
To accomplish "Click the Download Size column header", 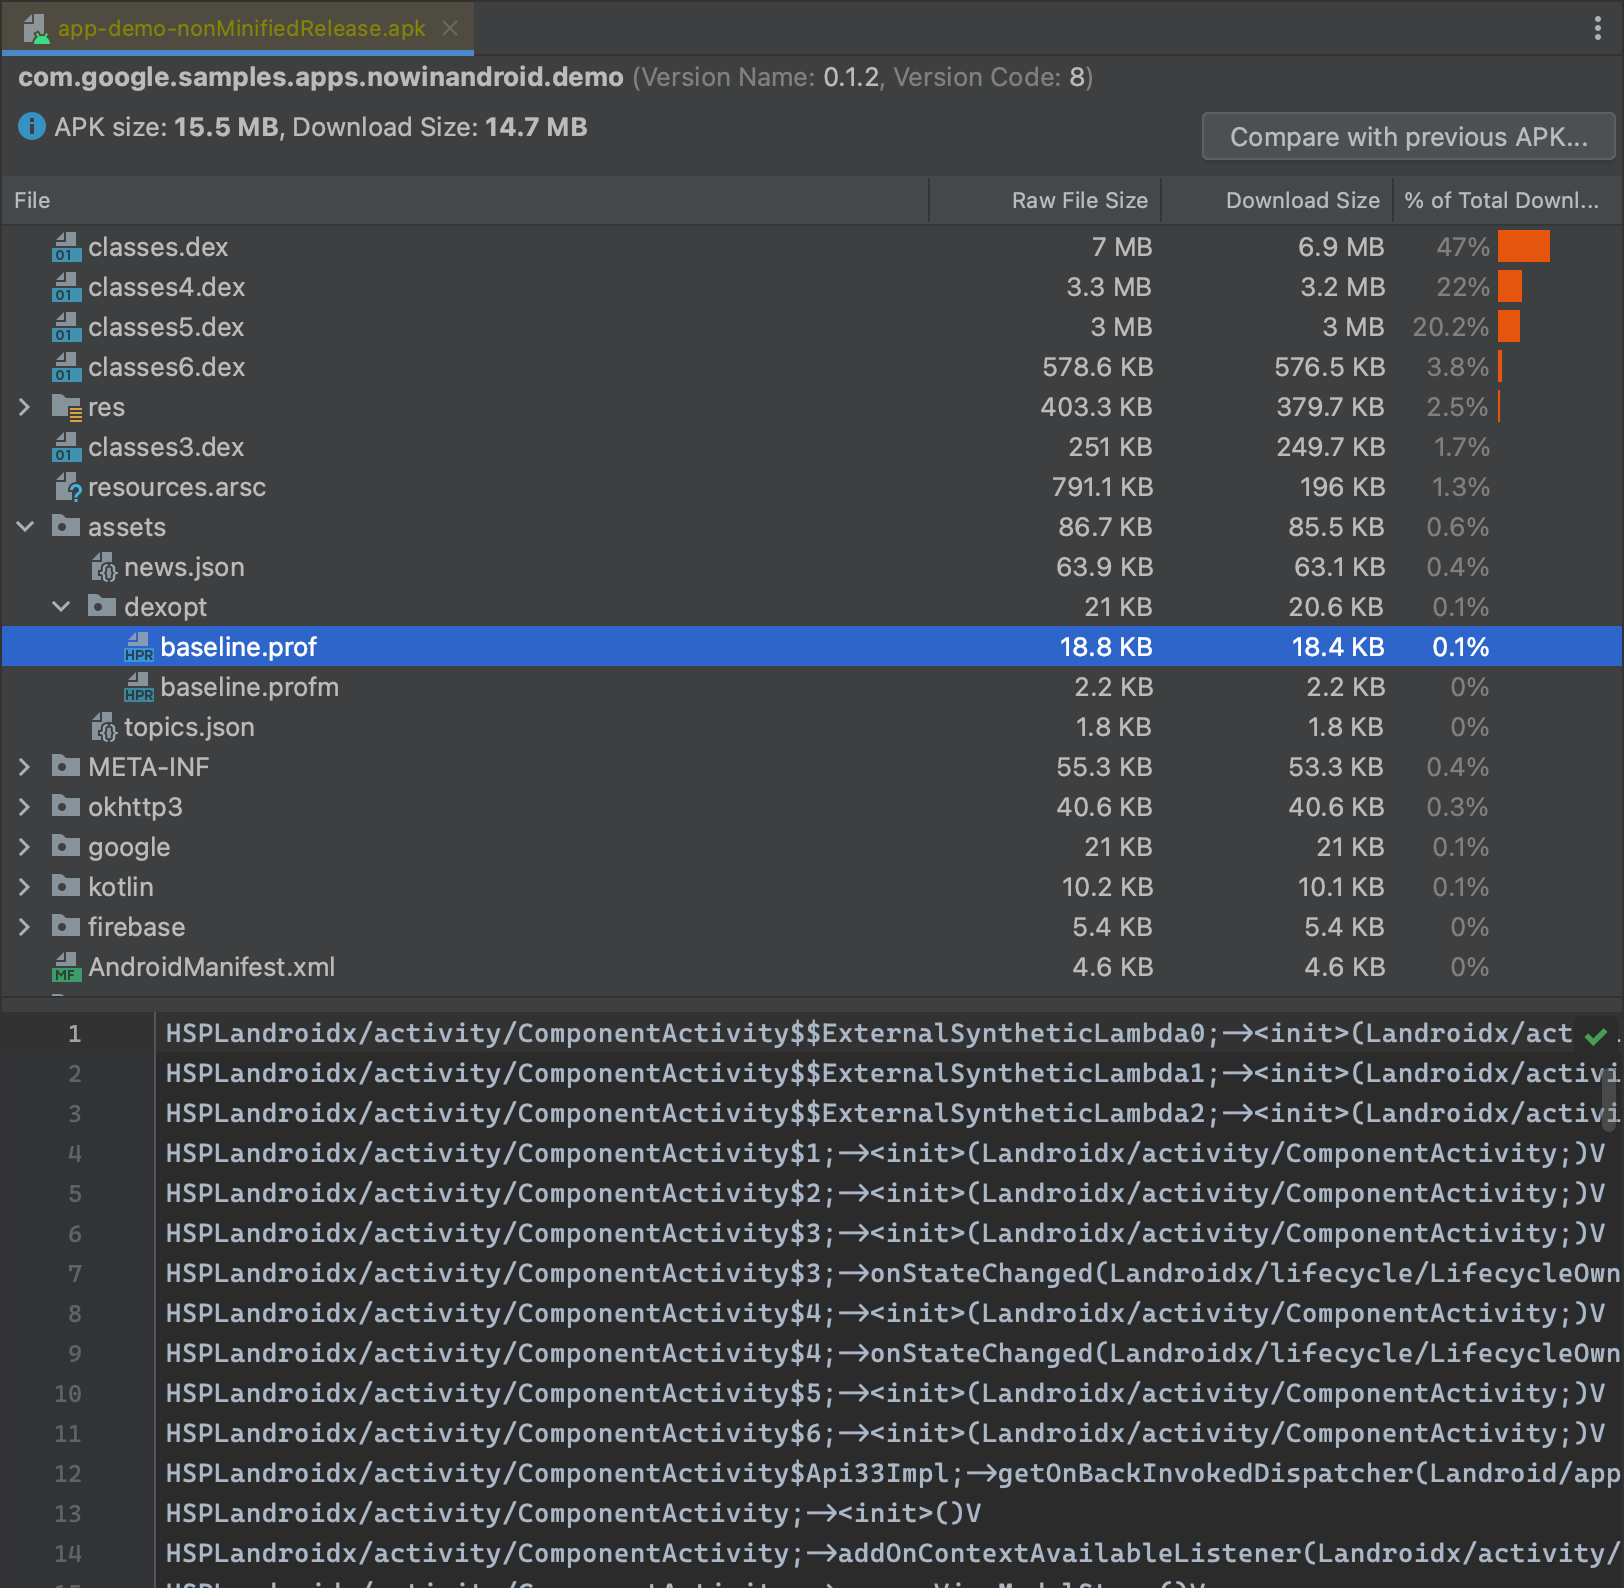I will (x=1301, y=200).
